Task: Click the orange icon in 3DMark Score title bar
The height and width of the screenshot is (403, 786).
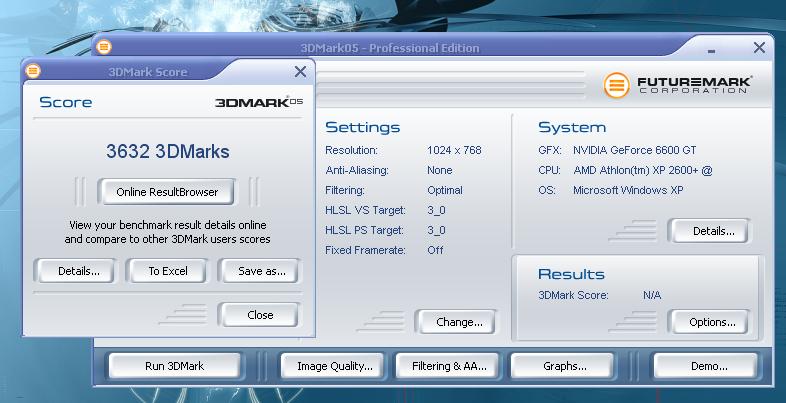Action: [33, 71]
